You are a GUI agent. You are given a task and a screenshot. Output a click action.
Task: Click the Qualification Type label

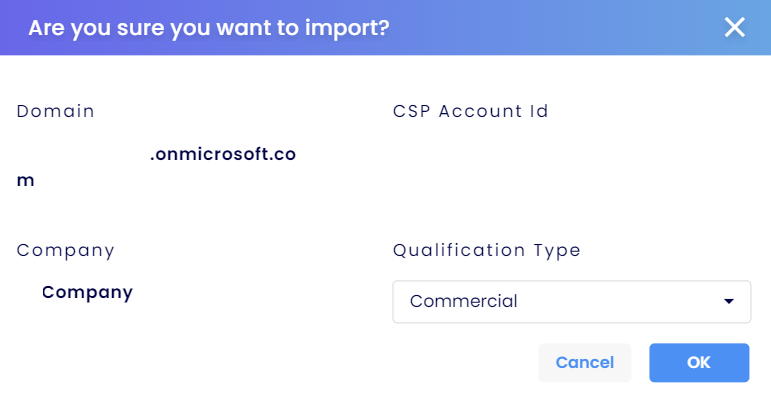tap(486, 251)
